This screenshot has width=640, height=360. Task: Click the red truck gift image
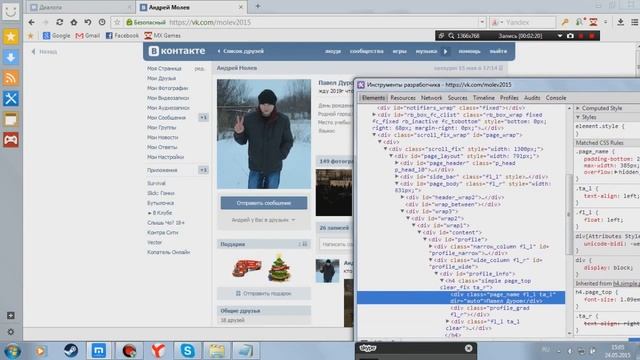(247, 269)
